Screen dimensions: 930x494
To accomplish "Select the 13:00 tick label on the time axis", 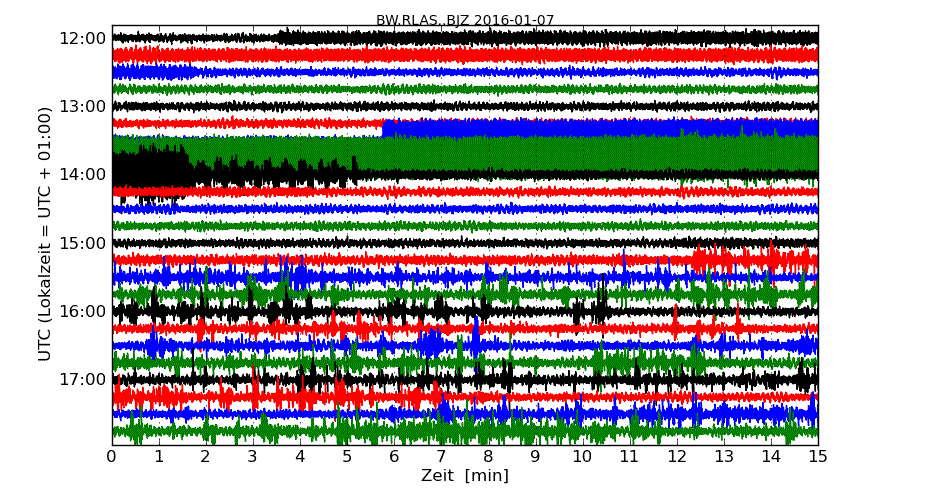I will tap(83, 106).
